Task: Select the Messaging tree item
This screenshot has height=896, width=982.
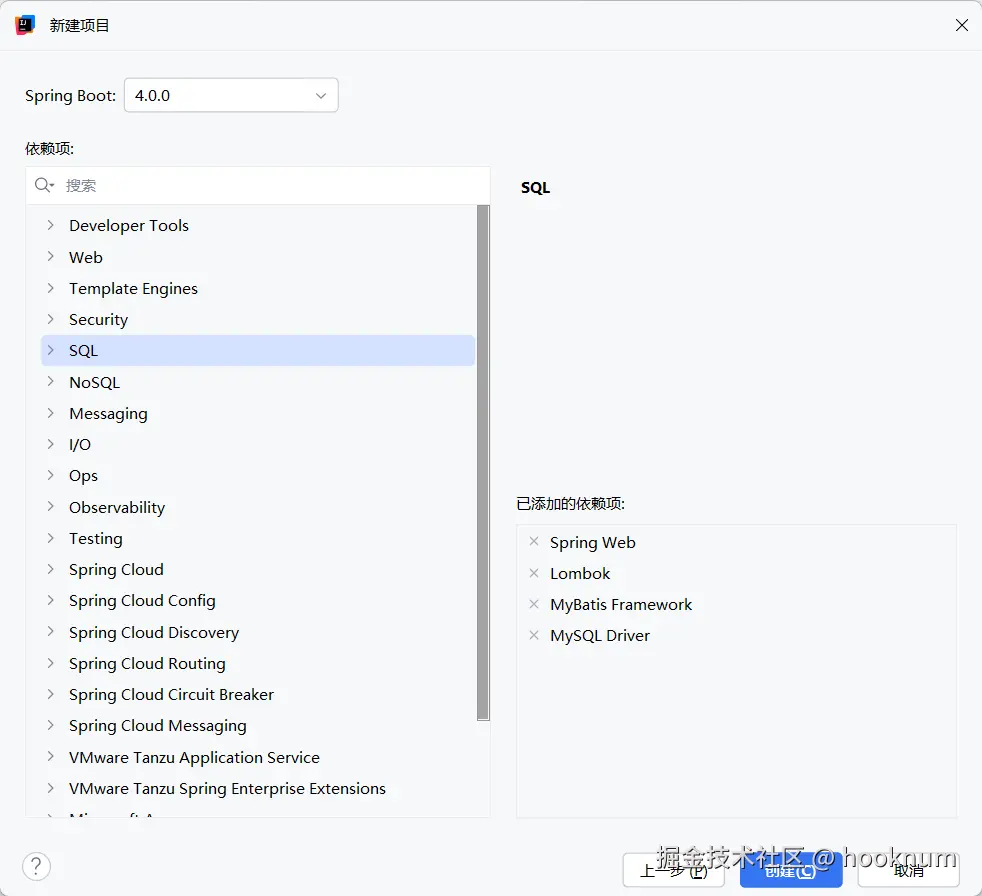Action: point(108,414)
